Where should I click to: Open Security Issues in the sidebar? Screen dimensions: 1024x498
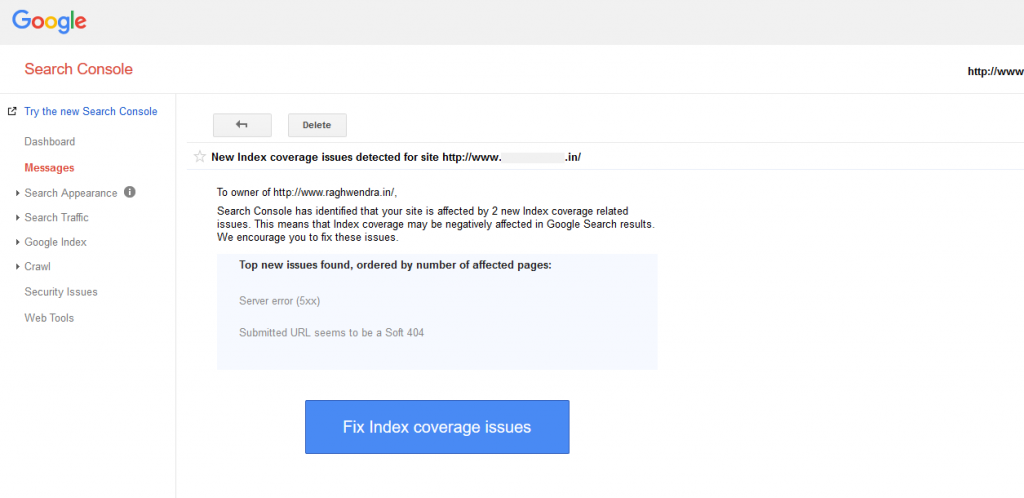[x=61, y=292]
